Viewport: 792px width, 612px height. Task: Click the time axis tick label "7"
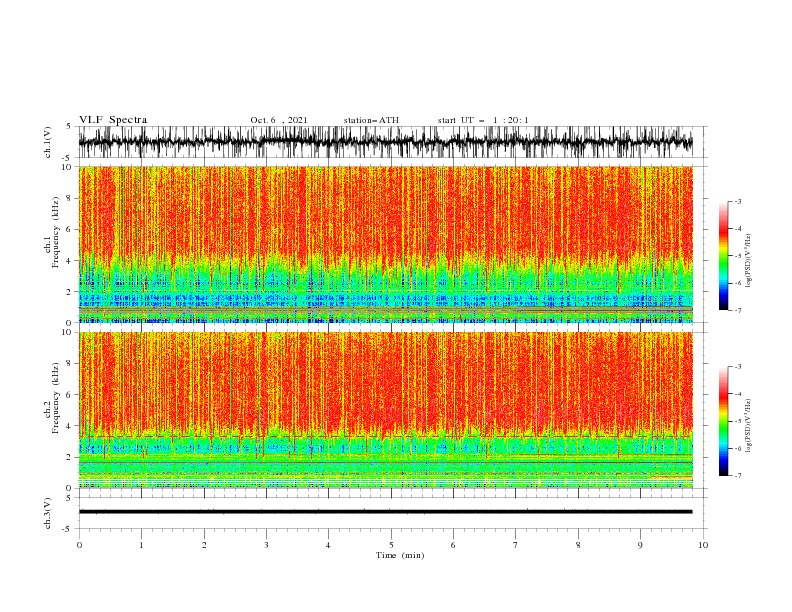point(516,545)
